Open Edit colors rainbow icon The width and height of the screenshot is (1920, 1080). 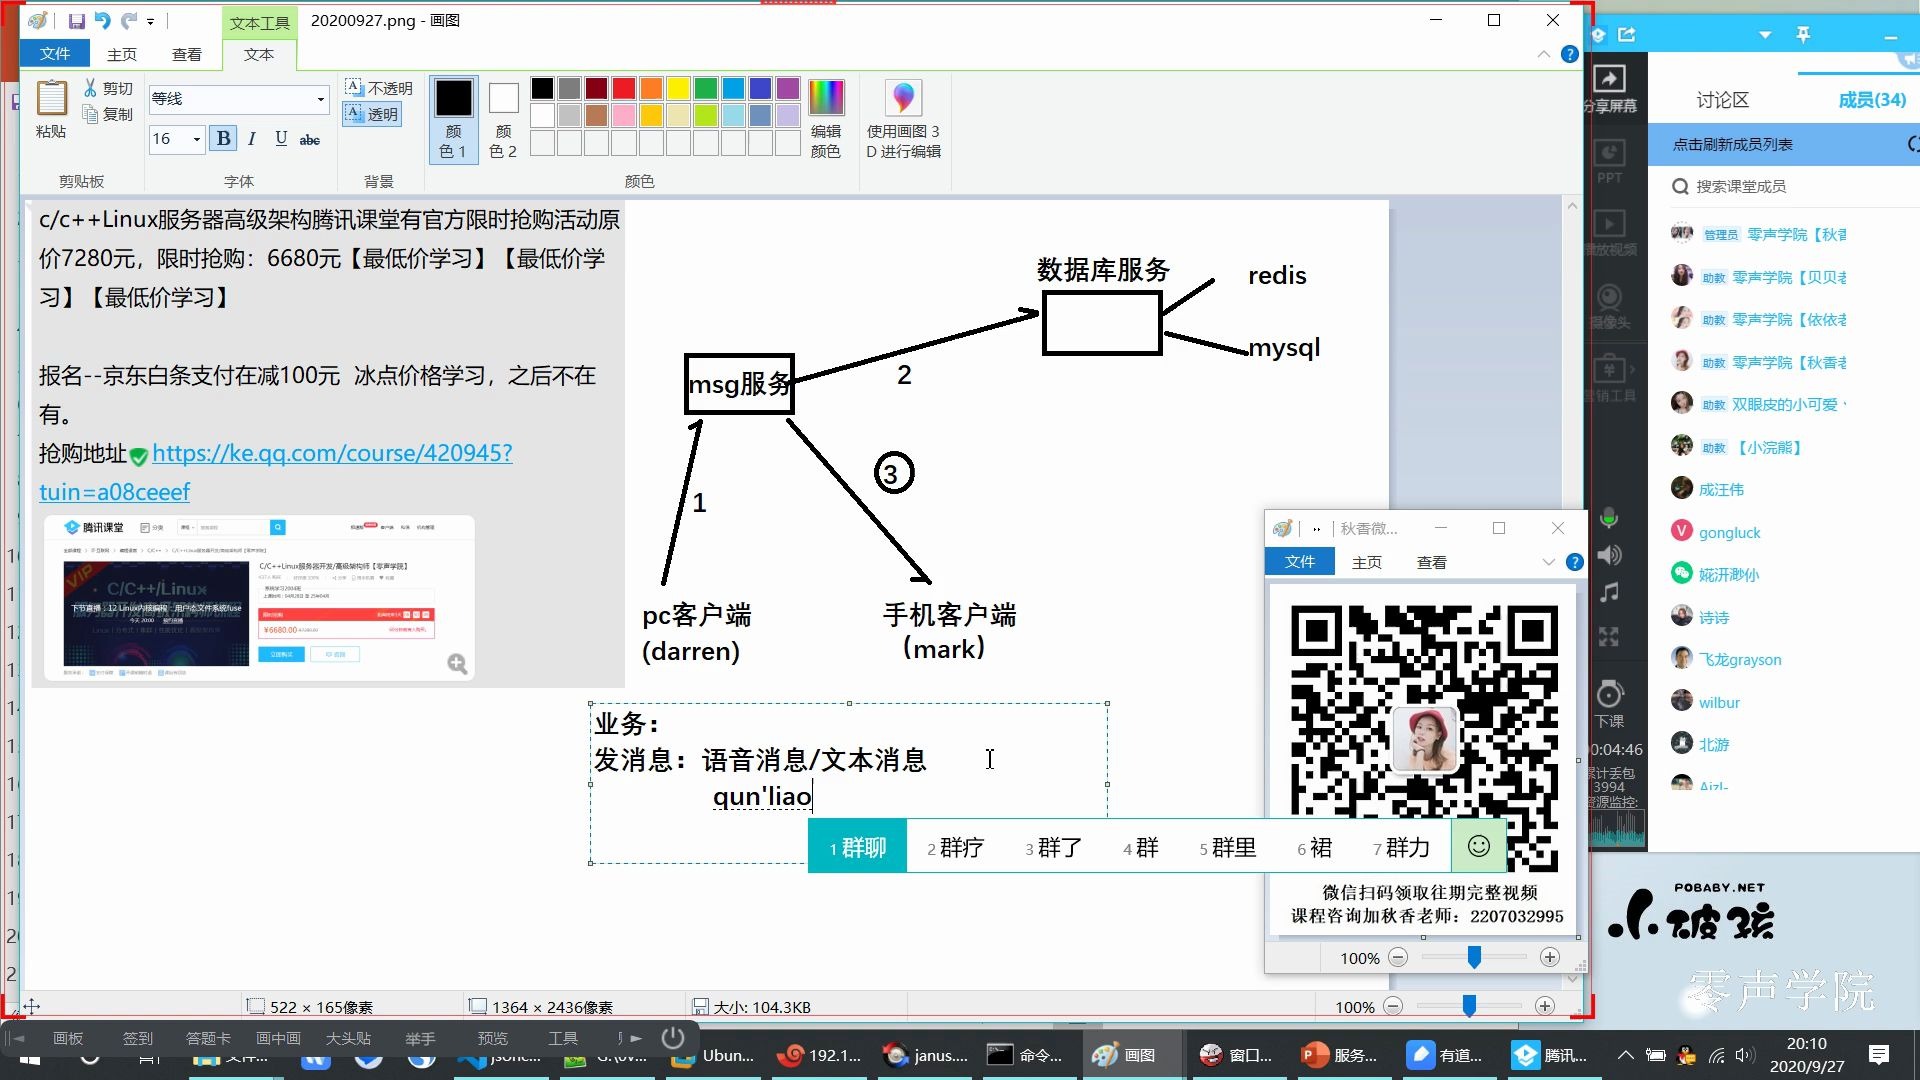click(826, 98)
